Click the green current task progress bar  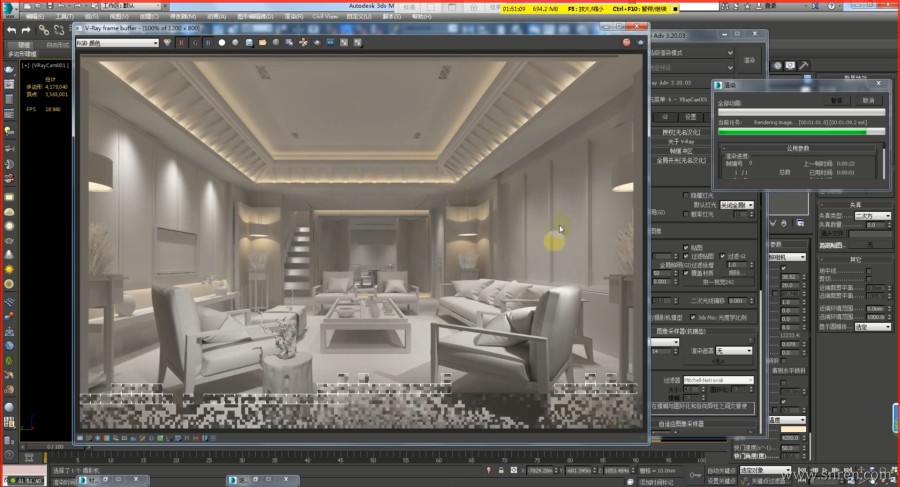(801, 132)
